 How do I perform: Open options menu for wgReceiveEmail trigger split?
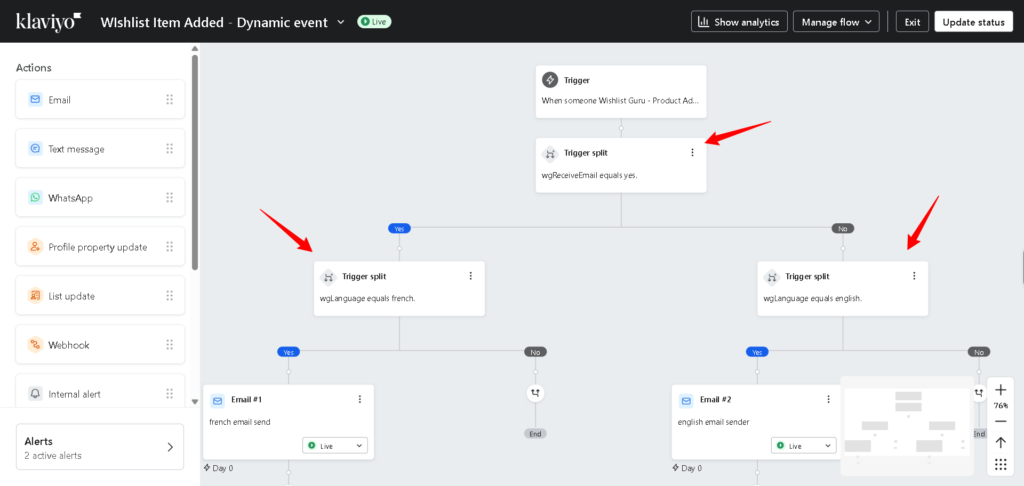pyautogui.click(x=692, y=153)
